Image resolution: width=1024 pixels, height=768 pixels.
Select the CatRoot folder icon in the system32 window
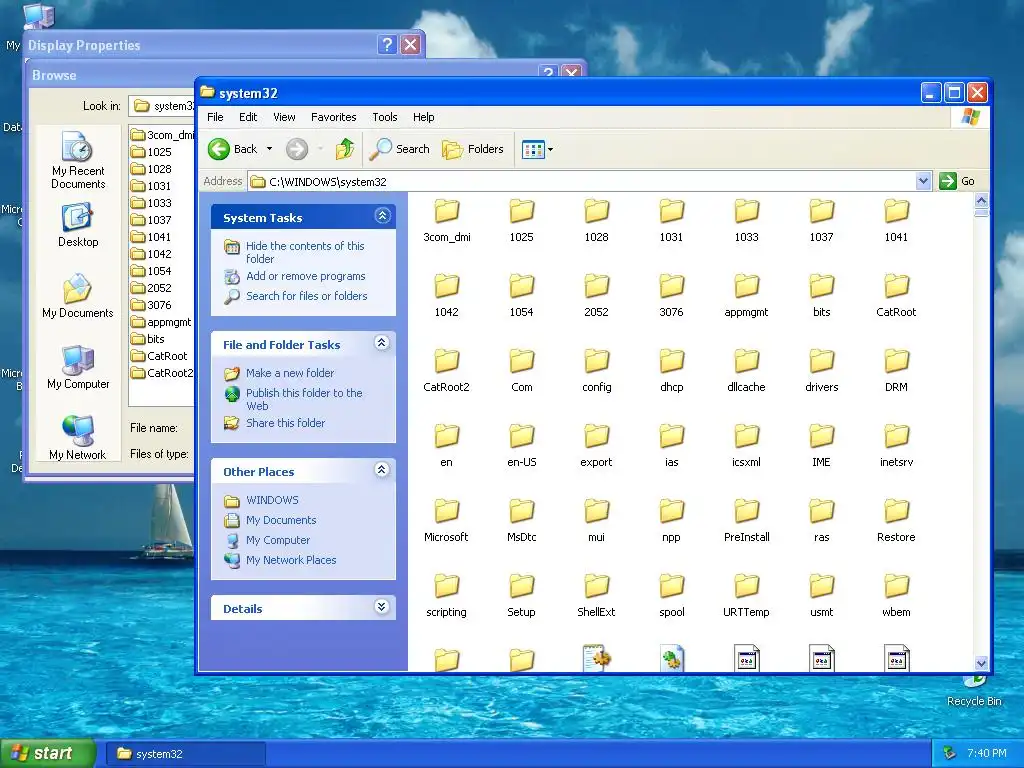897,286
